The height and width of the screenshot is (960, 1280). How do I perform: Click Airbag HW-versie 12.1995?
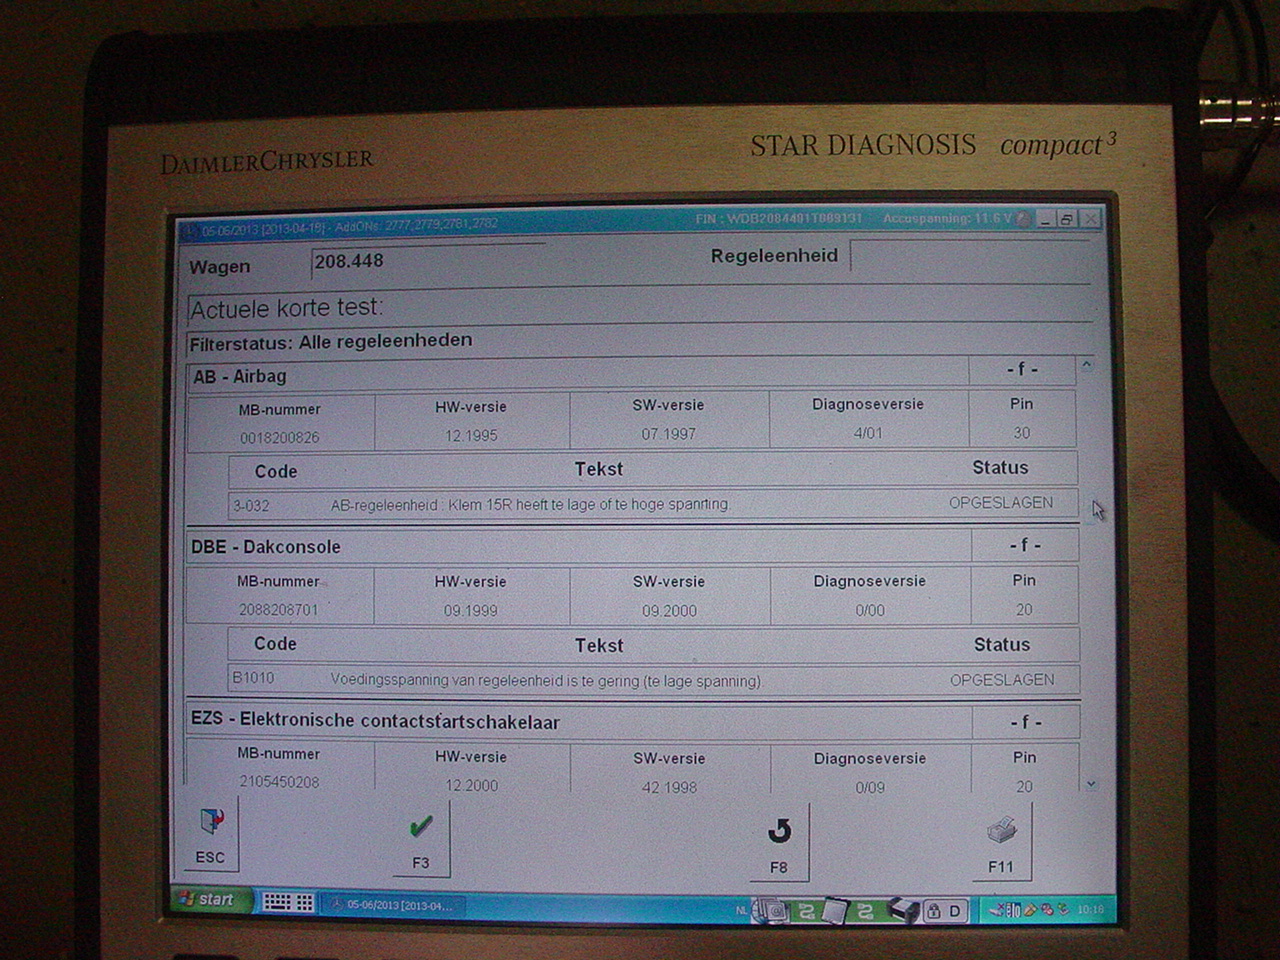(471, 436)
